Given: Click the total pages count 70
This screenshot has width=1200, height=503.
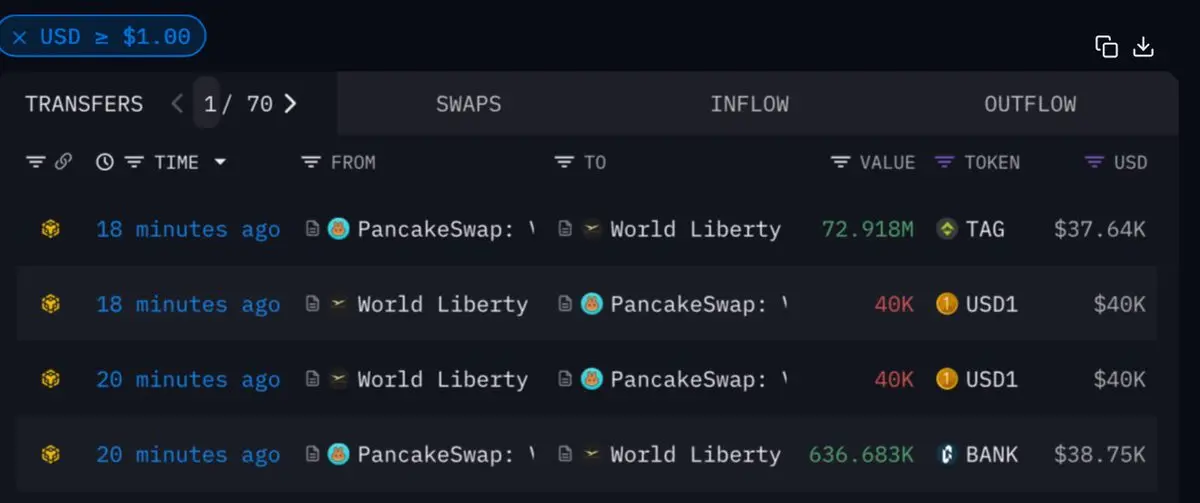Looking at the screenshot, I should (x=259, y=104).
